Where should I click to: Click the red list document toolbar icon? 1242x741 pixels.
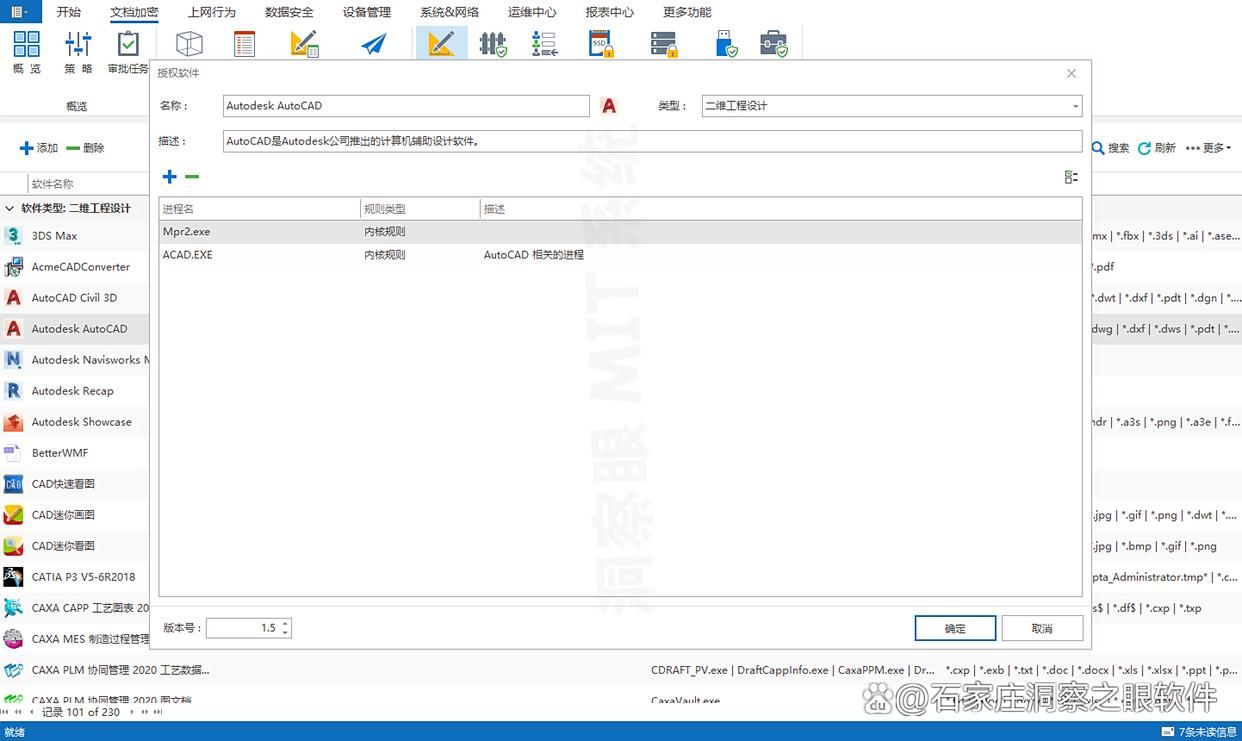244,44
